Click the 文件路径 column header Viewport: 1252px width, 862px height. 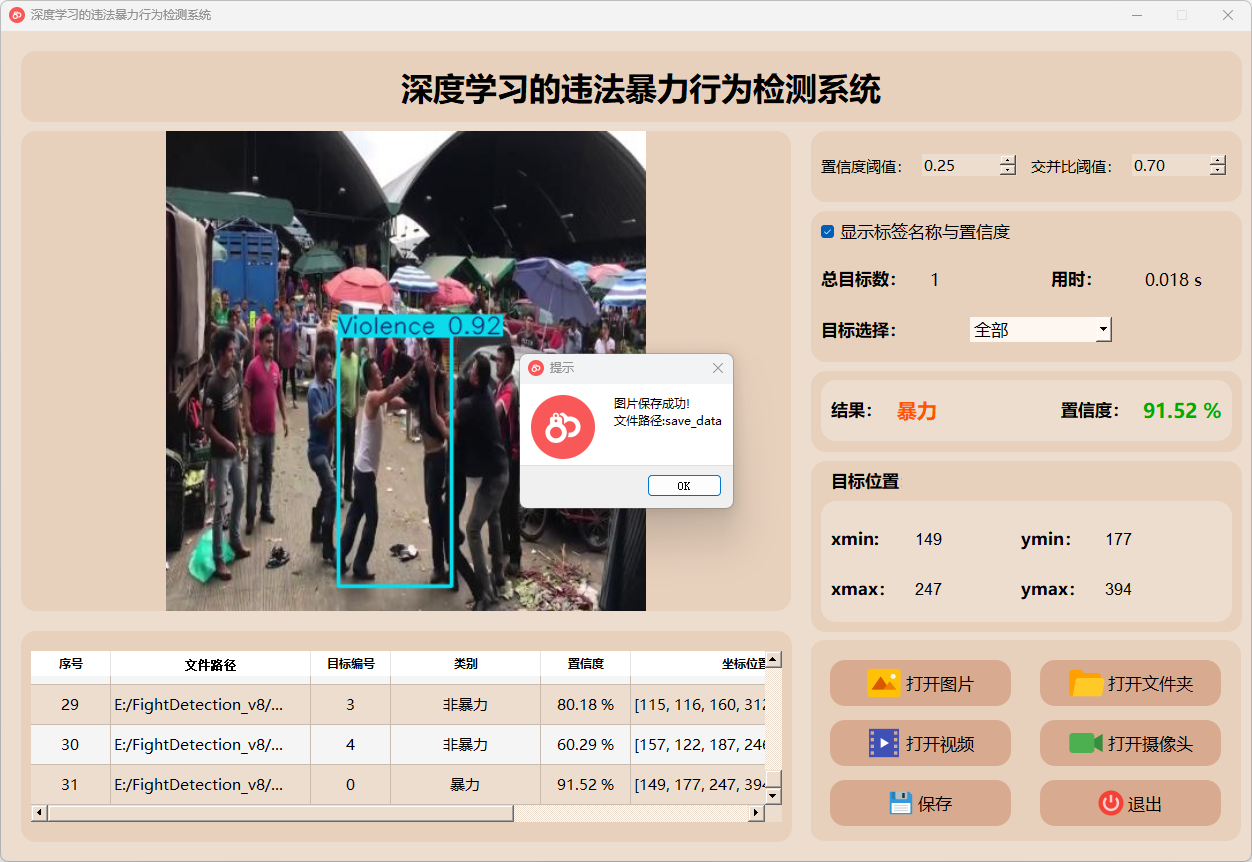click(x=210, y=664)
